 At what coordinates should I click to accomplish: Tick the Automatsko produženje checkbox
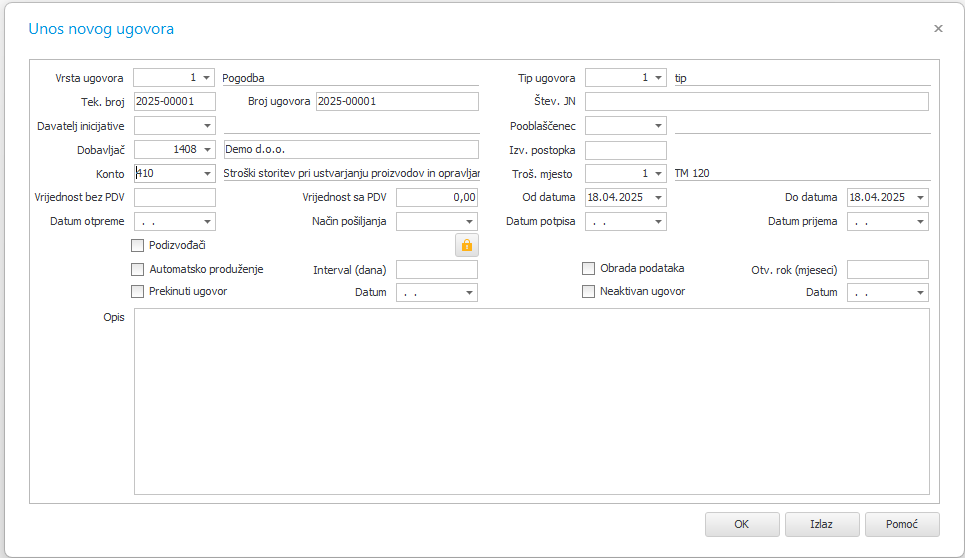coord(137,269)
